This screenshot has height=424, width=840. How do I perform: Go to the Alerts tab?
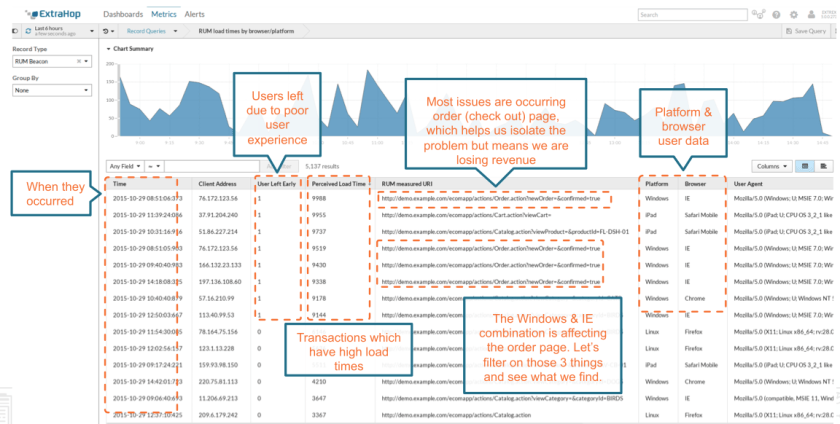(x=194, y=15)
